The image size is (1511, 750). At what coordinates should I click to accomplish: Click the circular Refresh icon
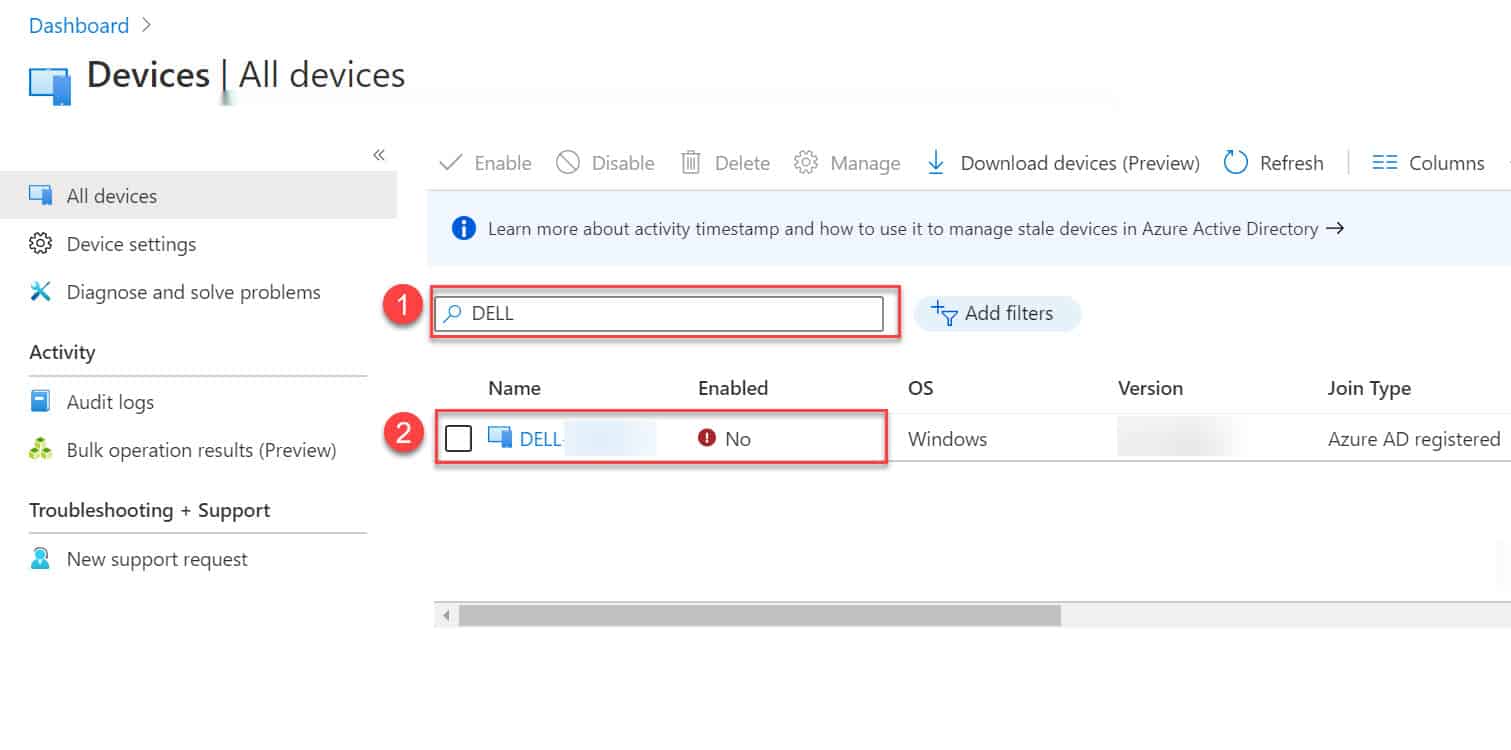(1236, 162)
